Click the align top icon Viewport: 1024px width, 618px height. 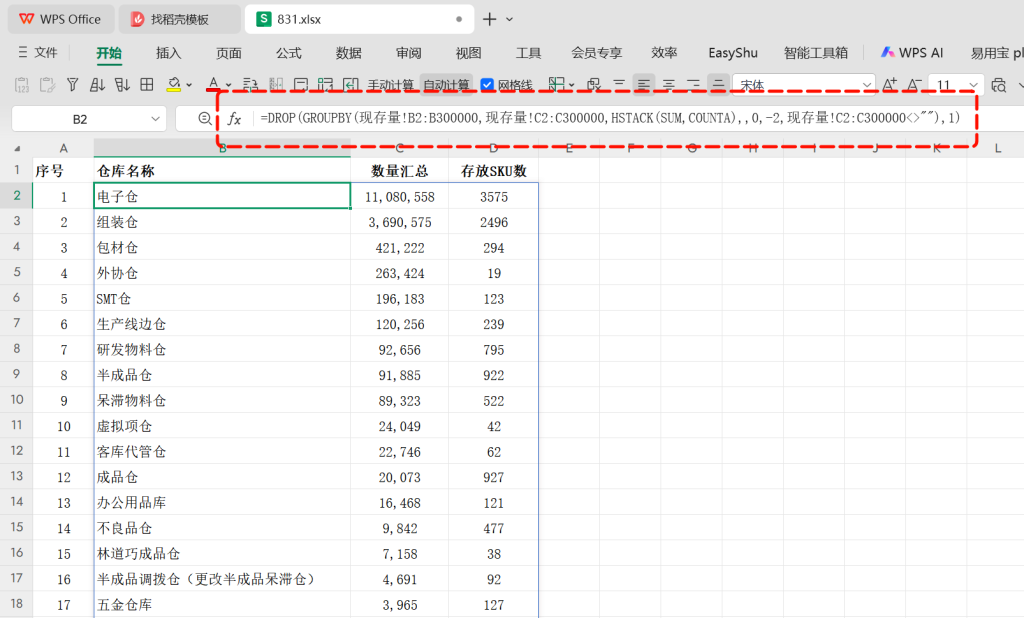(x=619, y=85)
